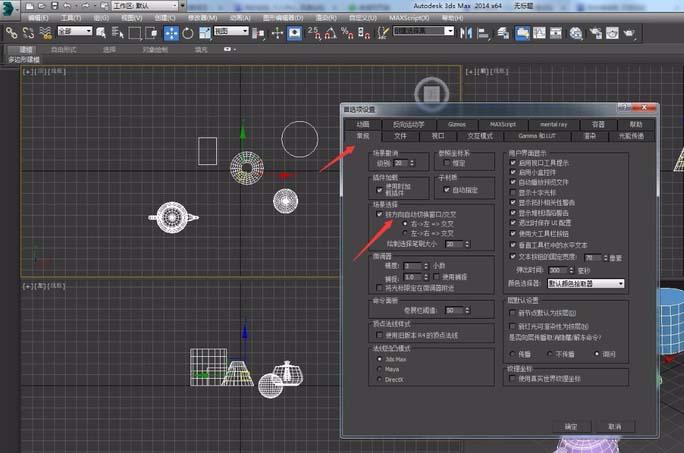Select 左->右 => 交叉 radio option
The height and width of the screenshot is (453, 684).
[403, 233]
